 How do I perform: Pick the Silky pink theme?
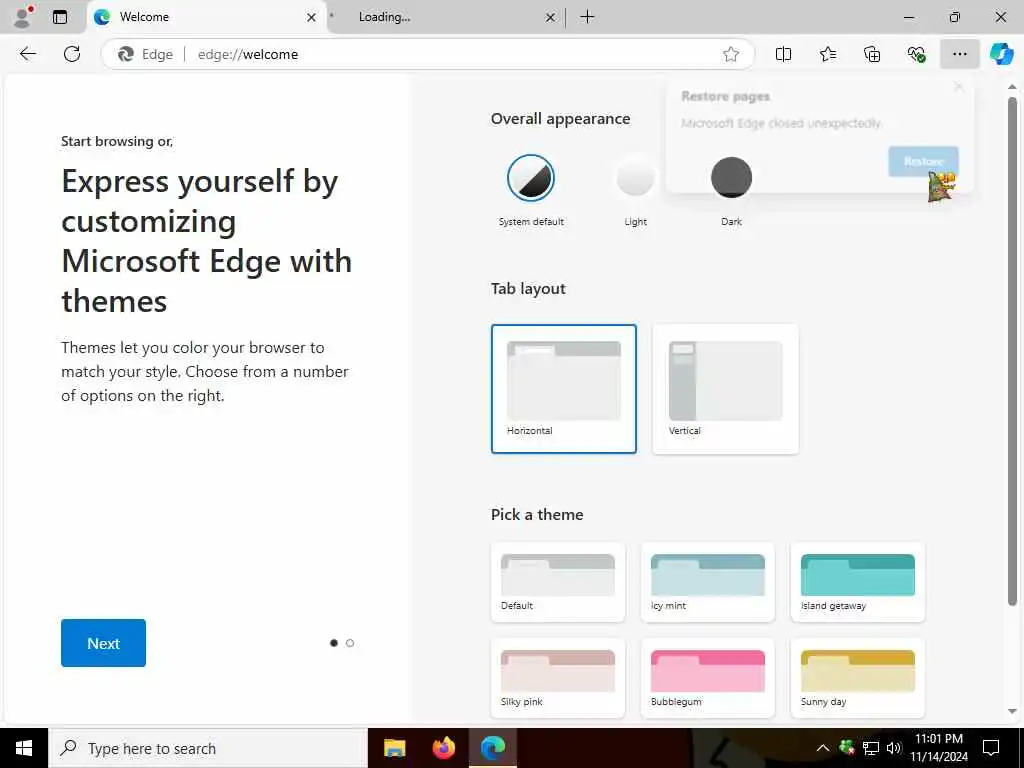coord(558,678)
